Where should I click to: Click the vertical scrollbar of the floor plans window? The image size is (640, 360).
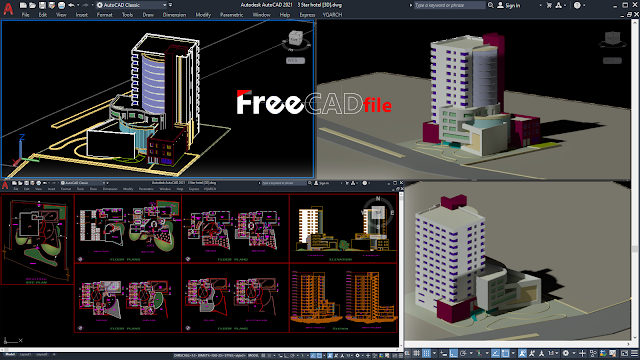pos(401,269)
